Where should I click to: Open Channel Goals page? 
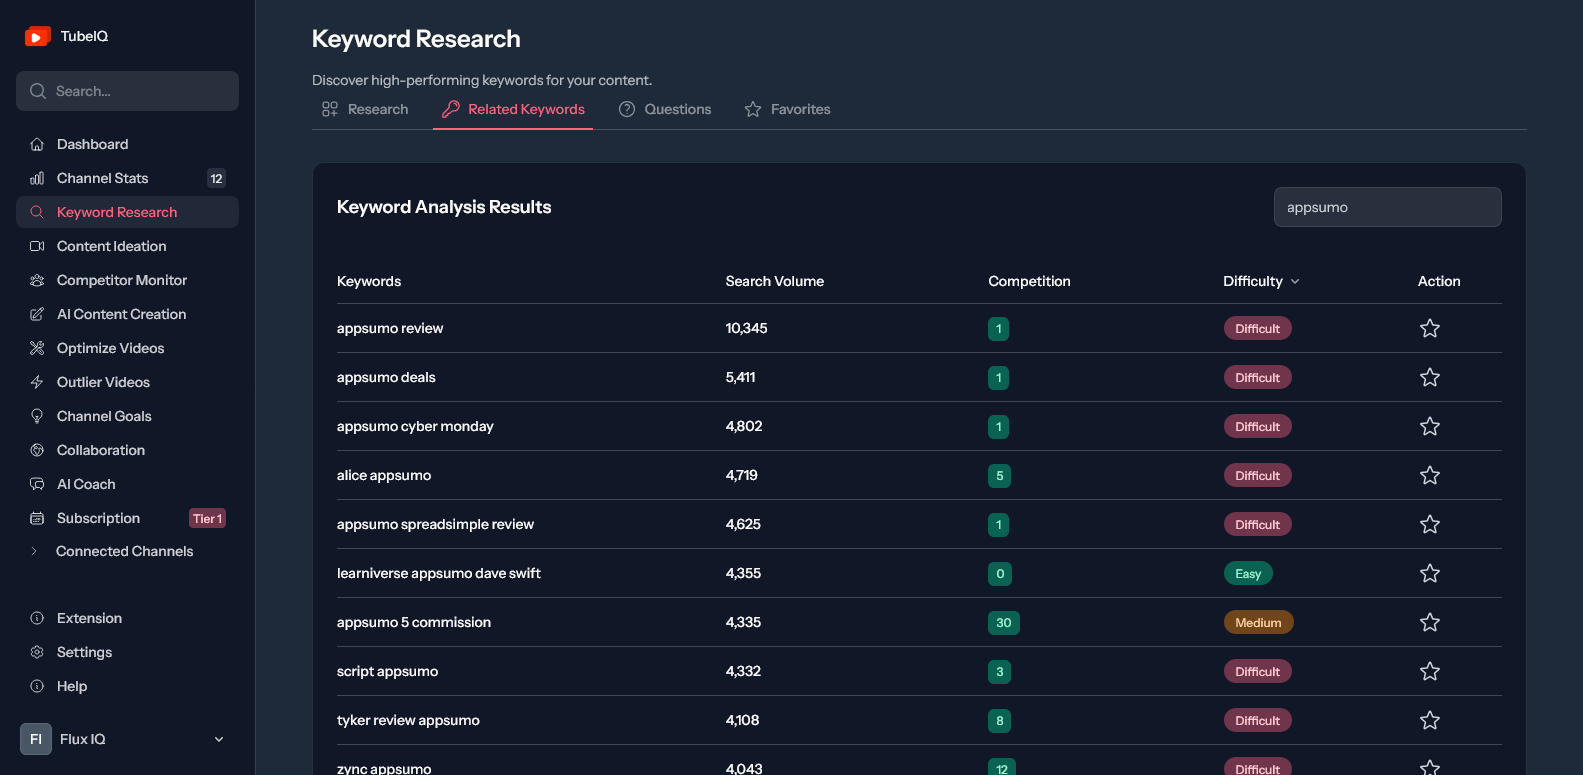127,416
